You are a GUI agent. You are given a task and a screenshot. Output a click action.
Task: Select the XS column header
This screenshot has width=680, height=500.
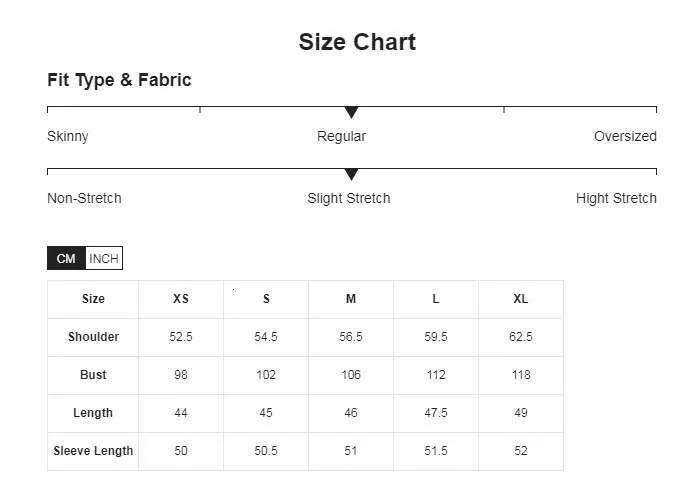pos(181,299)
